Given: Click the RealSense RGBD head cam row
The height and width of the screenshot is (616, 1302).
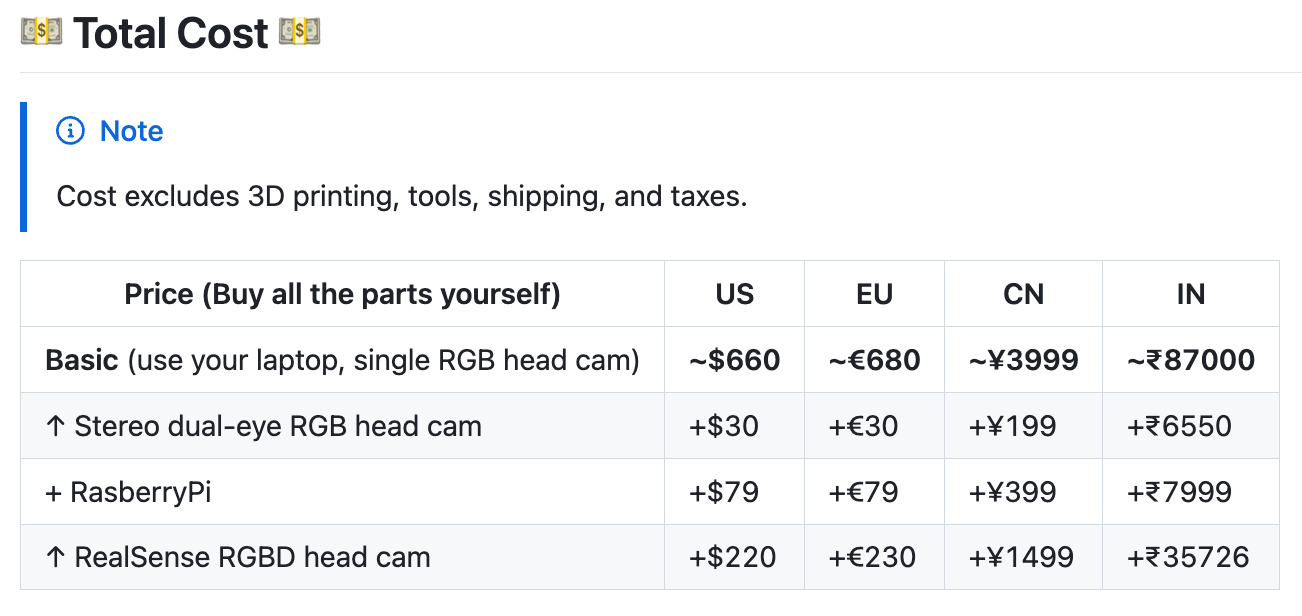Looking at the screenshot, I should pyautogui.click(x=238, y=557).
